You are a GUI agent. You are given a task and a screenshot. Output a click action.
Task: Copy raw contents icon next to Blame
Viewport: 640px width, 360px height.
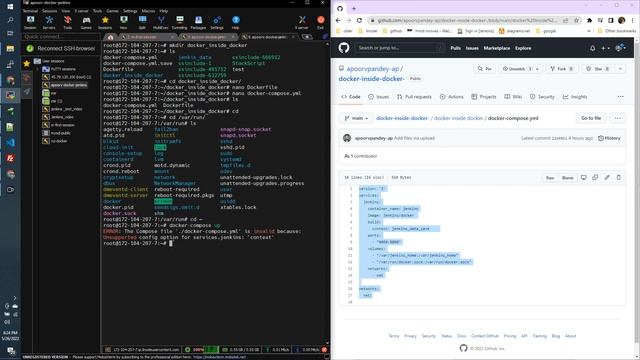click(x=595, y=178)
